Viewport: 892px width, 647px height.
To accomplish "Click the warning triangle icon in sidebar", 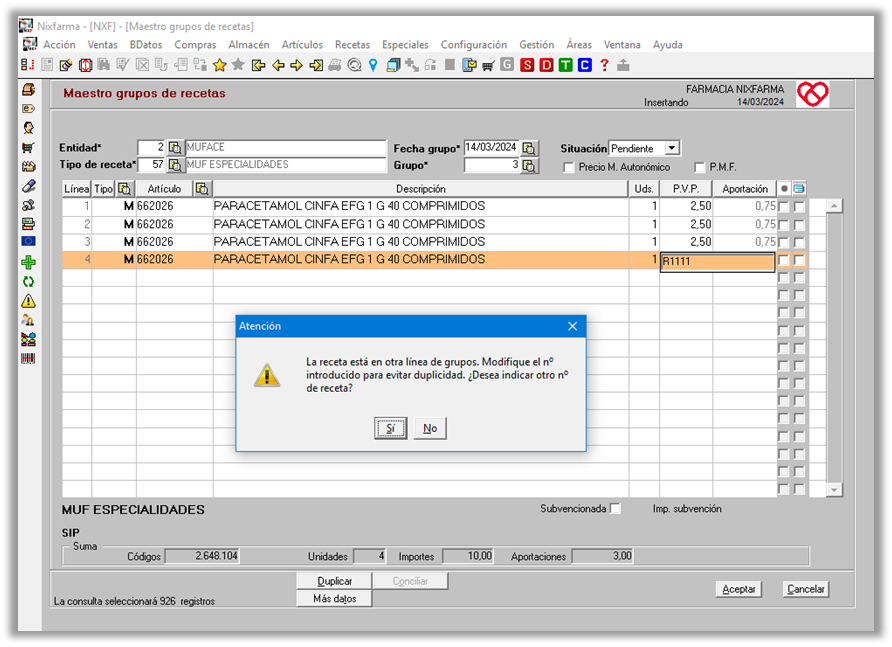I will [28, 301].
